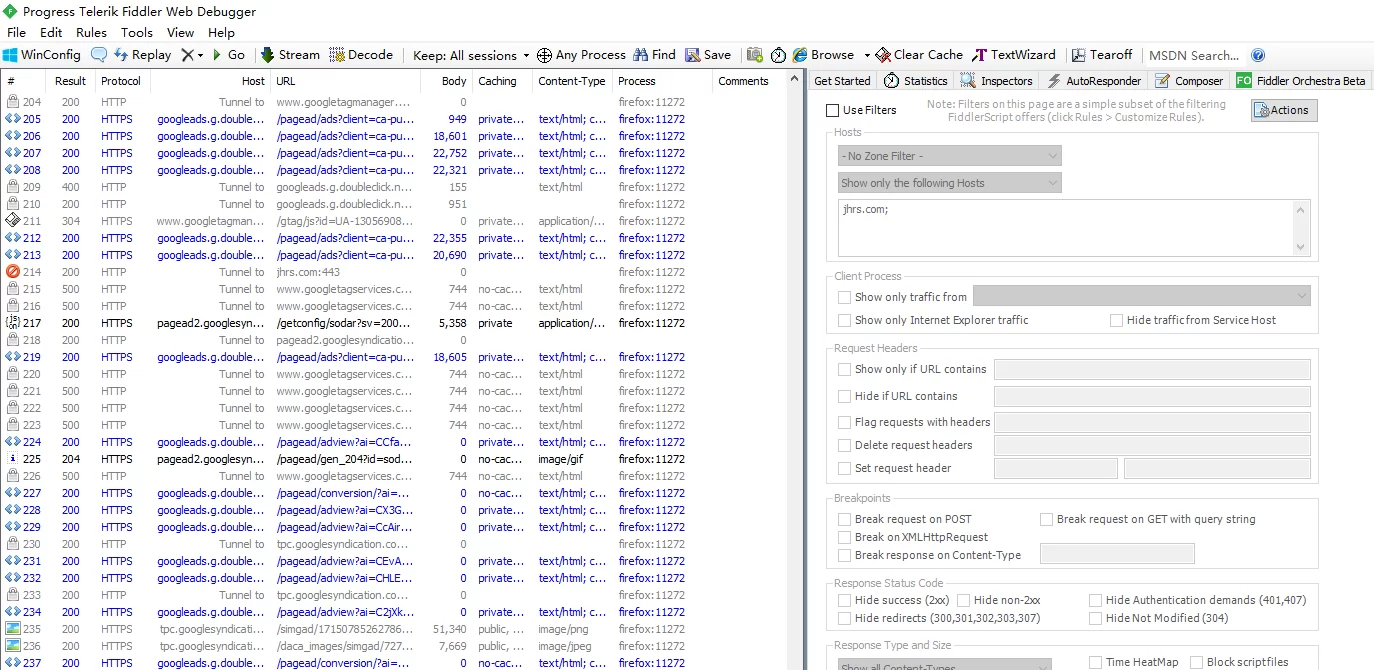Check Flag requests with headers
This screenshot has height=670, width=1374.
(x=845, y=423)
